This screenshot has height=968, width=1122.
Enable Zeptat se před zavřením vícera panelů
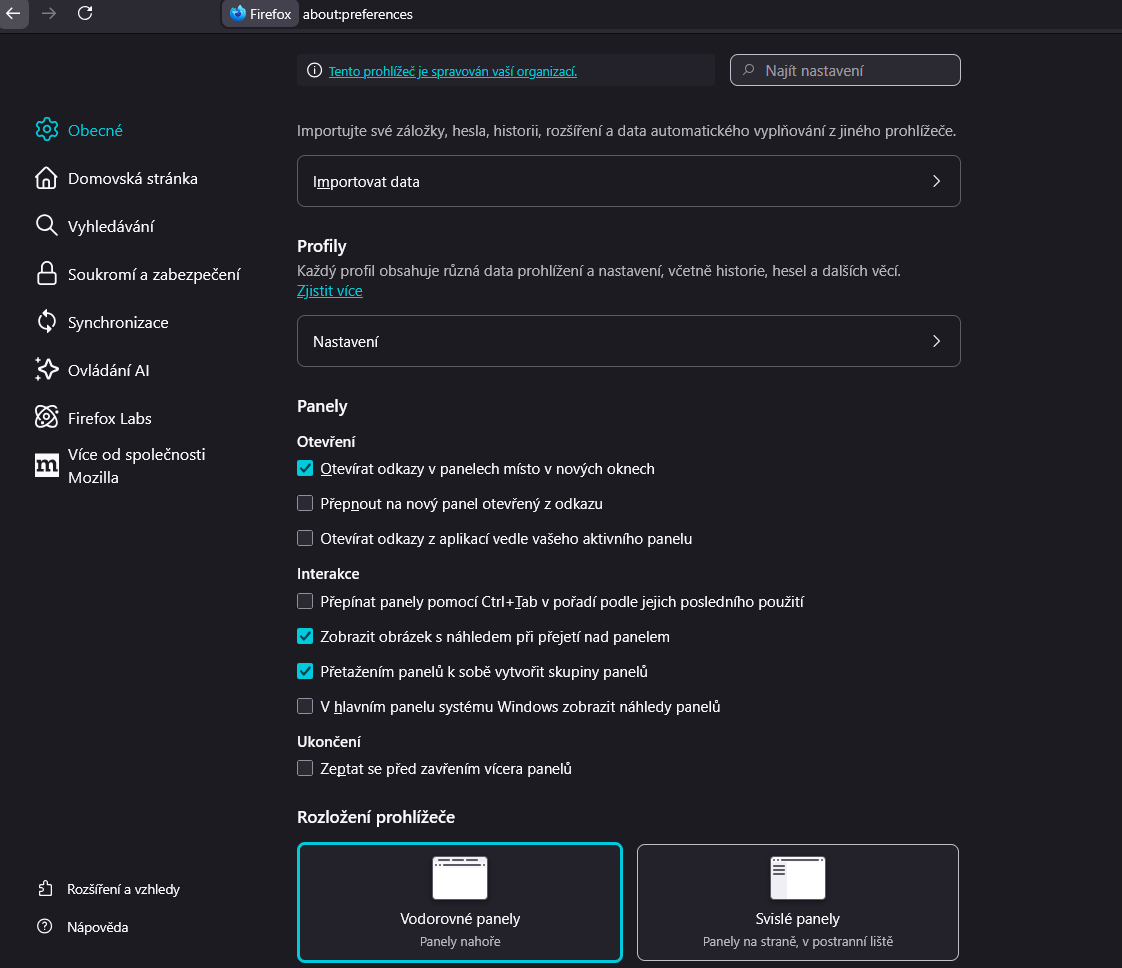[x=305, y=768]
